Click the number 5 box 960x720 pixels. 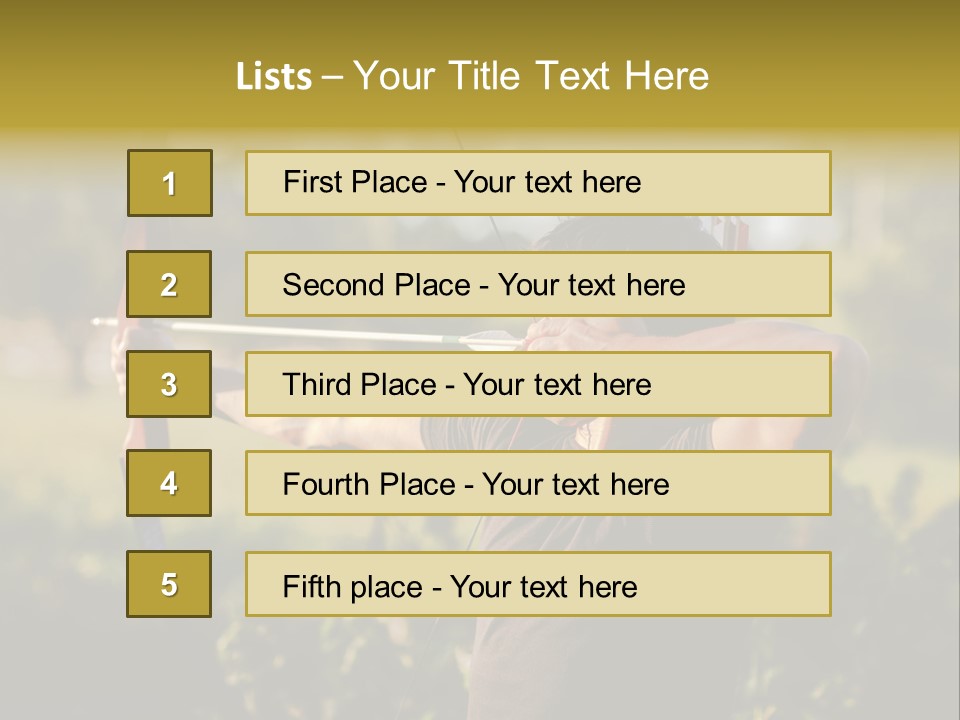click(x=169, y=584)
